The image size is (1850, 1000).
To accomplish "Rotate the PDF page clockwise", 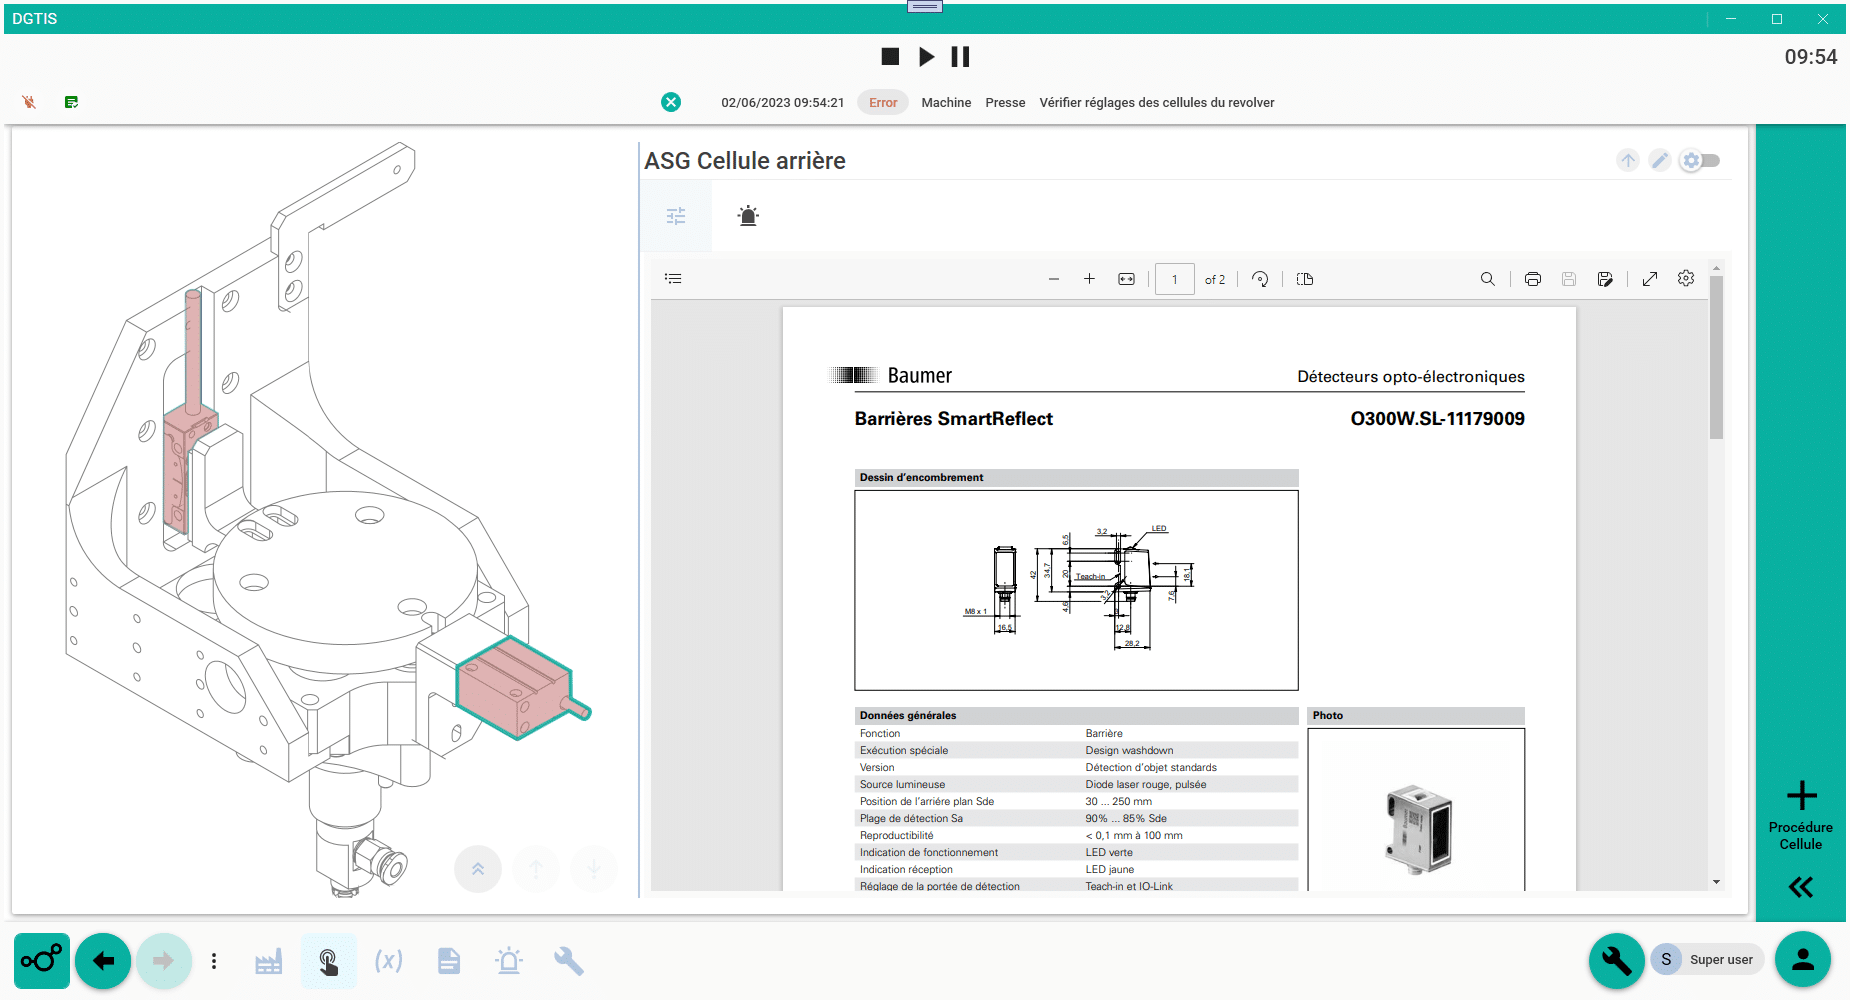I will tap(1260, 279).
